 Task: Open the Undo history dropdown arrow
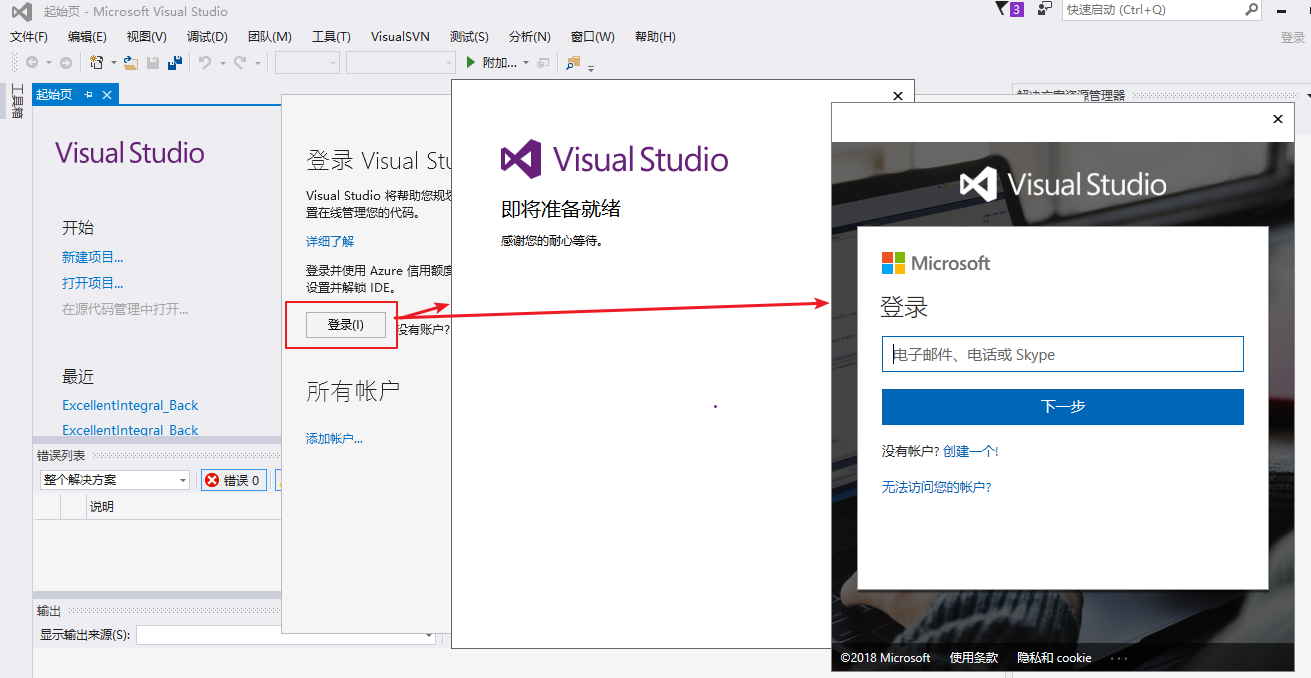(x=221, y=62)
